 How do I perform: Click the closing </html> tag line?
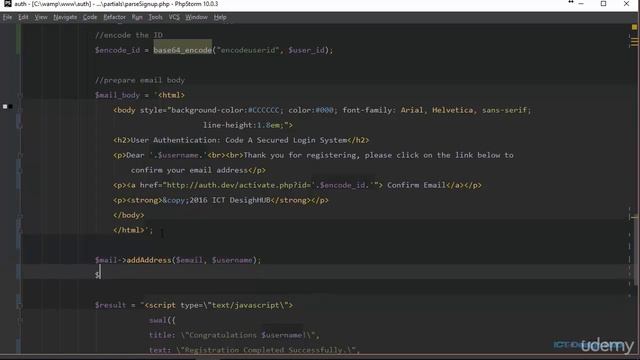(x=133, y=230)
